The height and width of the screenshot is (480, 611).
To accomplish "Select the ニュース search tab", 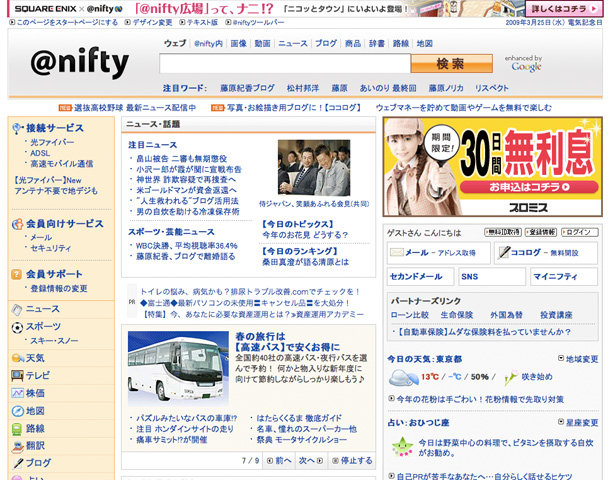I will coord(293,44).
